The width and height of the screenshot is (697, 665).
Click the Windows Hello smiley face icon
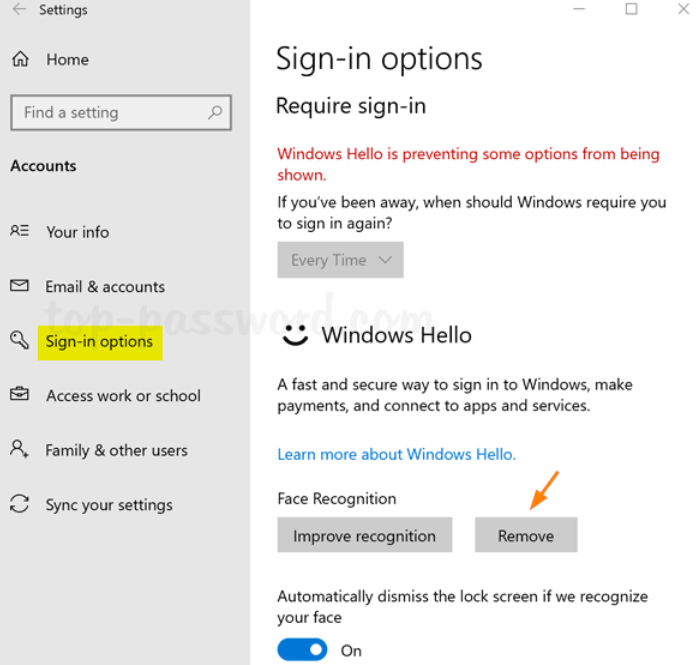(x=295, y=335)
